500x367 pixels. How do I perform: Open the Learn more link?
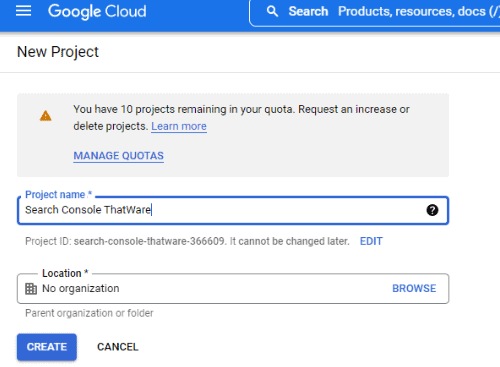pos(179,126)
